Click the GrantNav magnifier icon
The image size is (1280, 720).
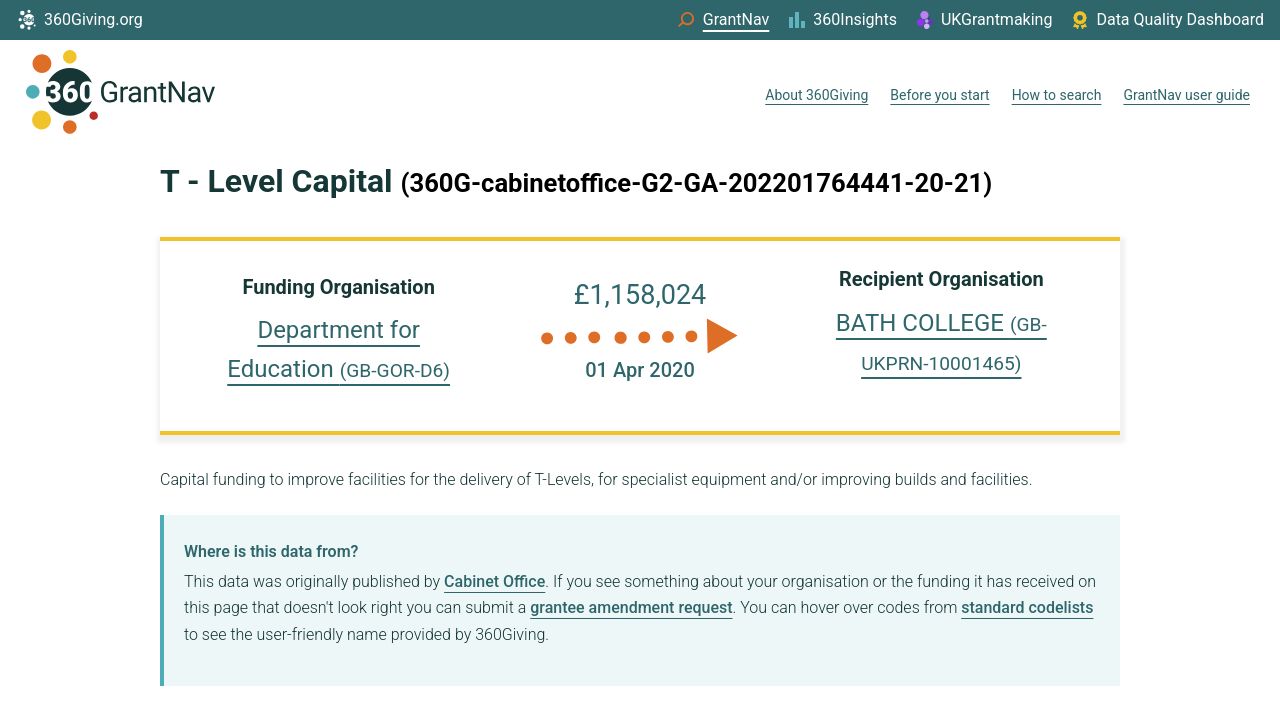pos(686,19)
